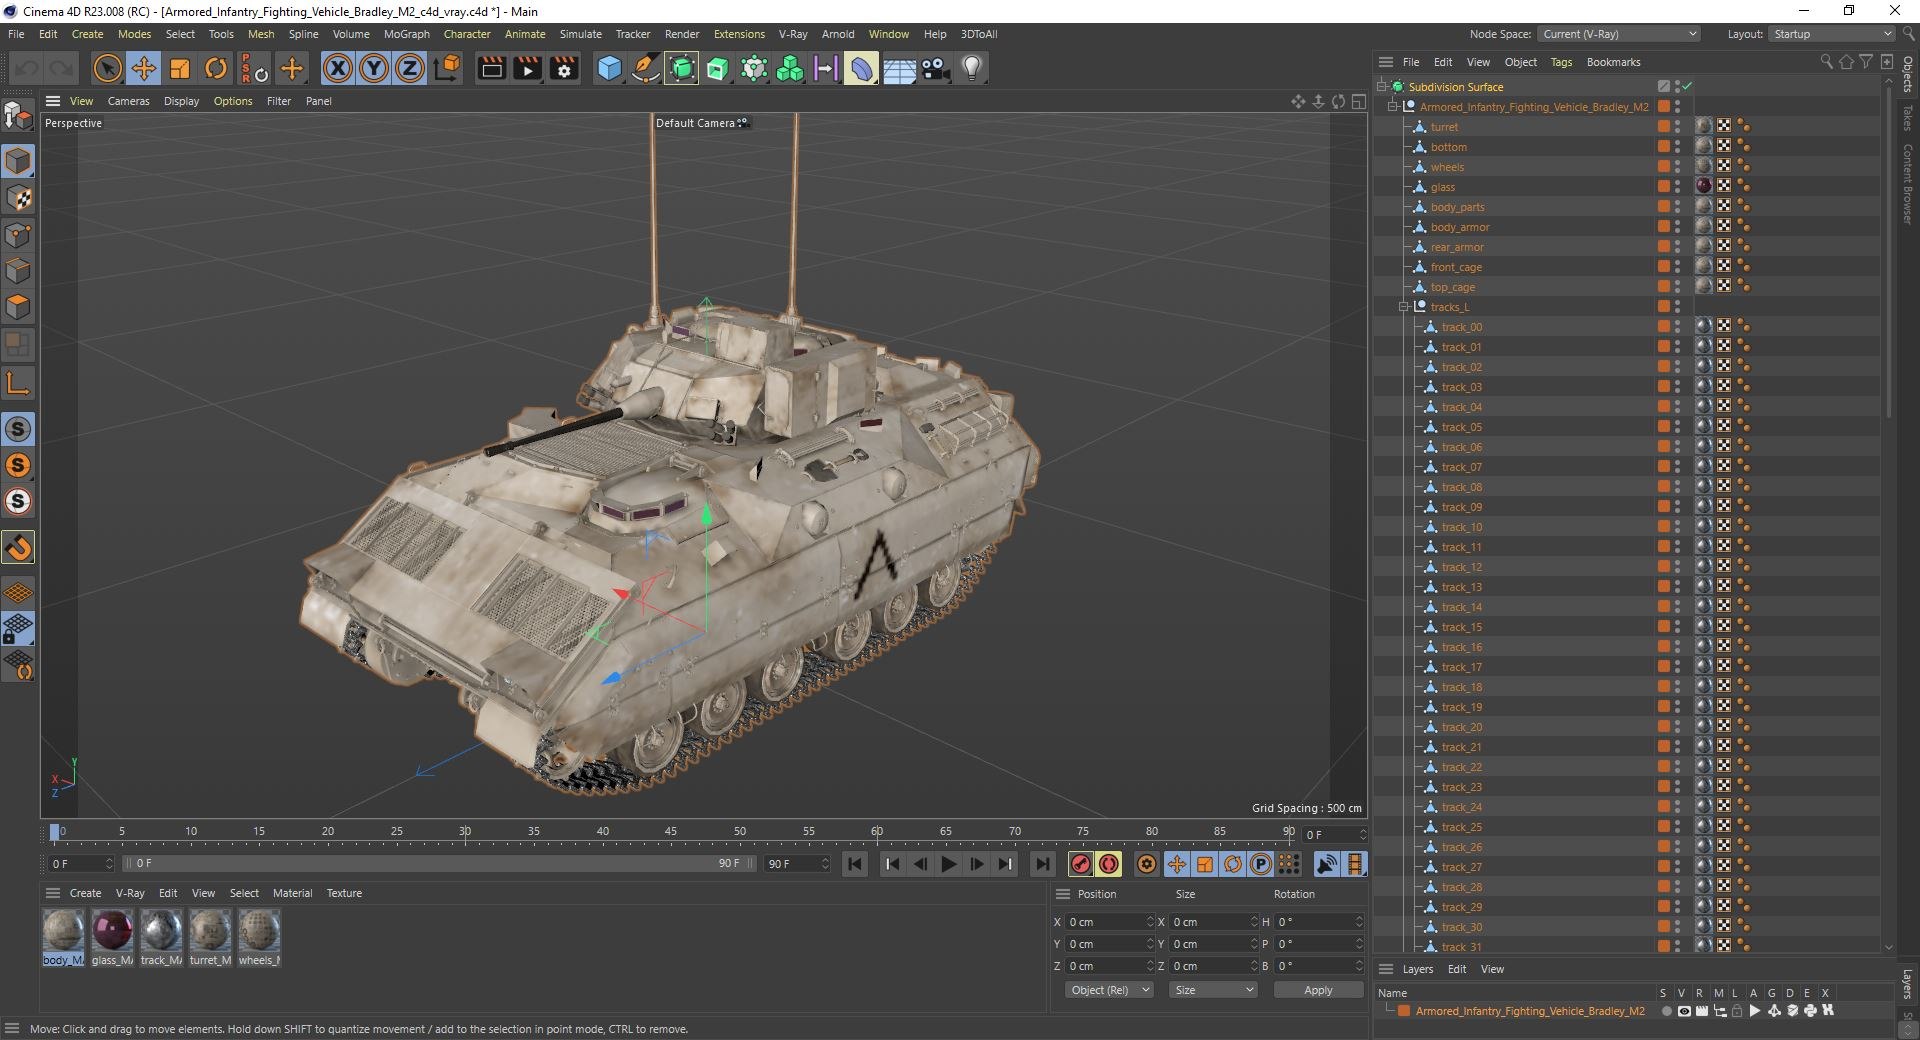Click the Floor grid icon

click(899, 68)
